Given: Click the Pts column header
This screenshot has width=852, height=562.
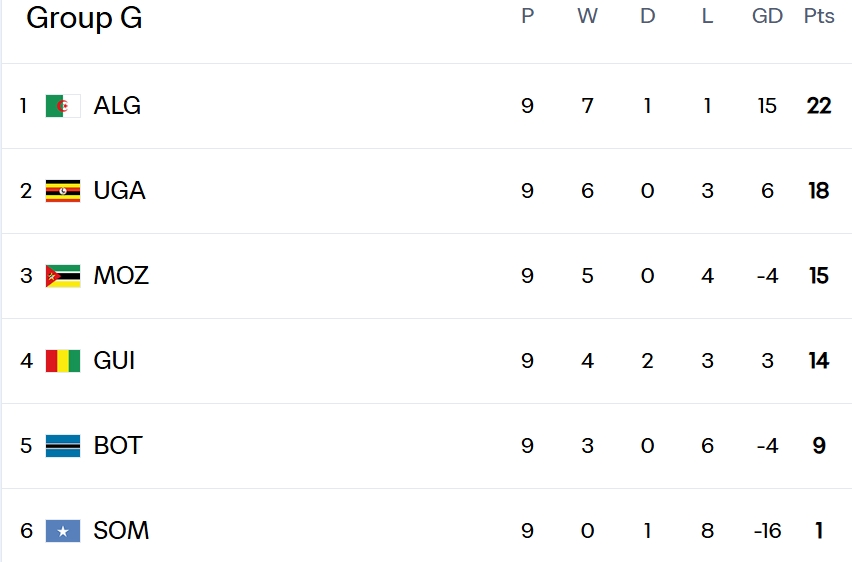Looking at the screenshot, I should [x=819, y=17].
